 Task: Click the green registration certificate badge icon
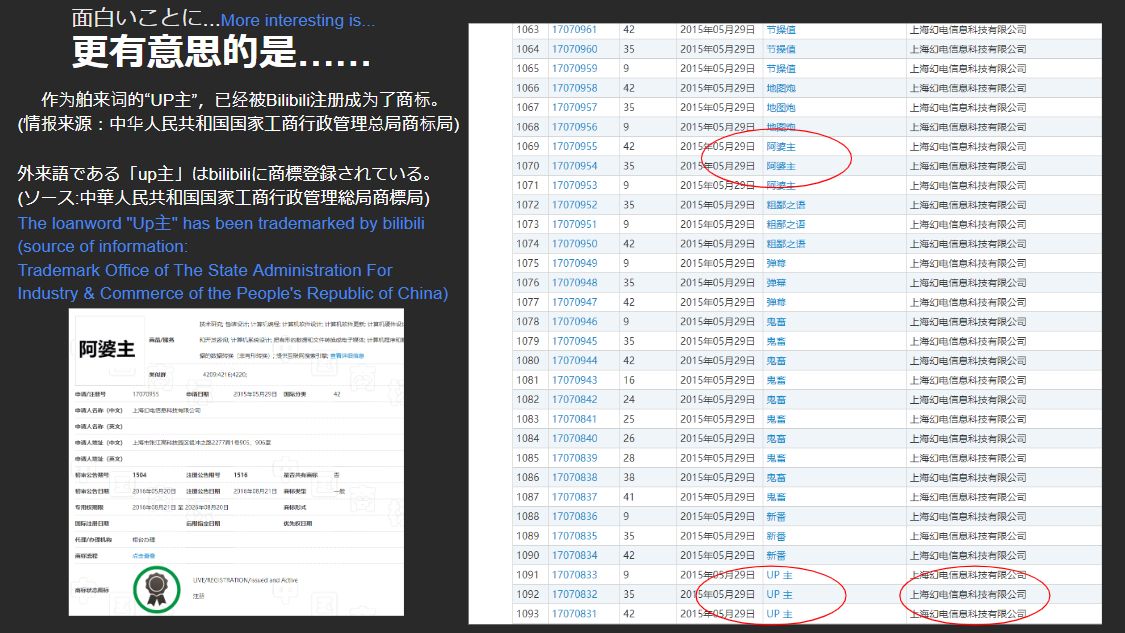(x=156, y=589)
